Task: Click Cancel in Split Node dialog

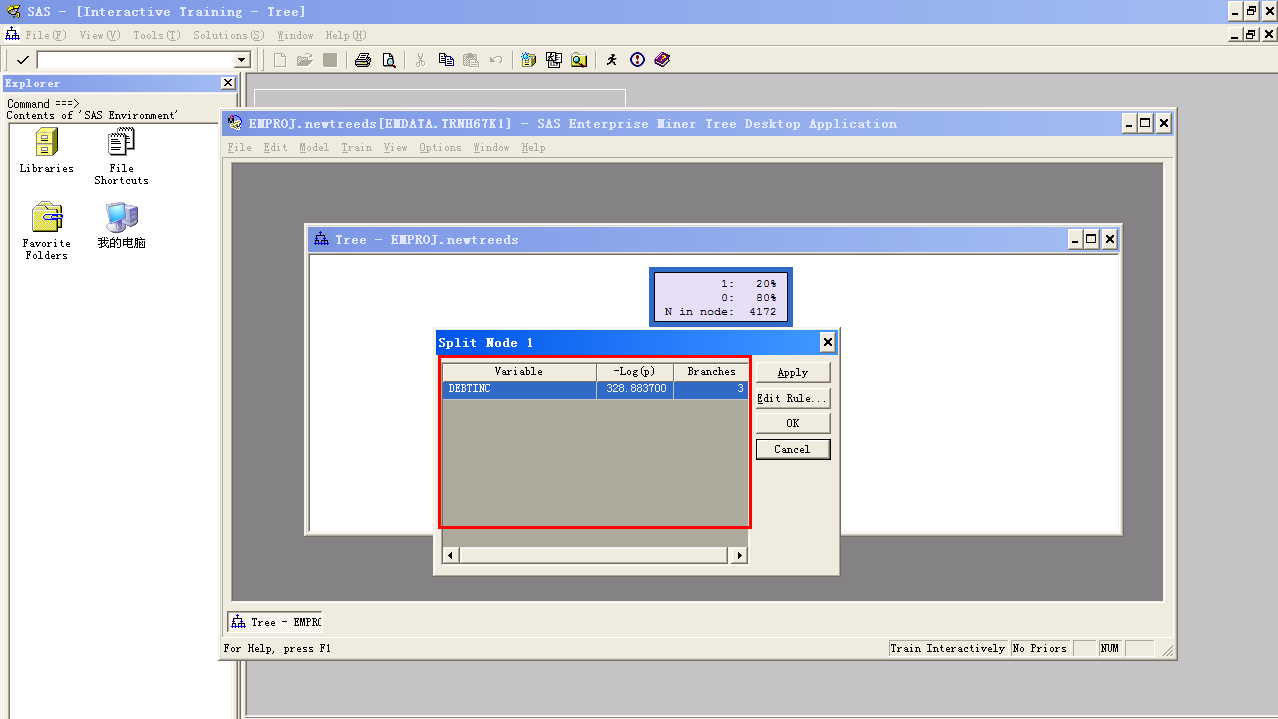Action: [793, 449]
